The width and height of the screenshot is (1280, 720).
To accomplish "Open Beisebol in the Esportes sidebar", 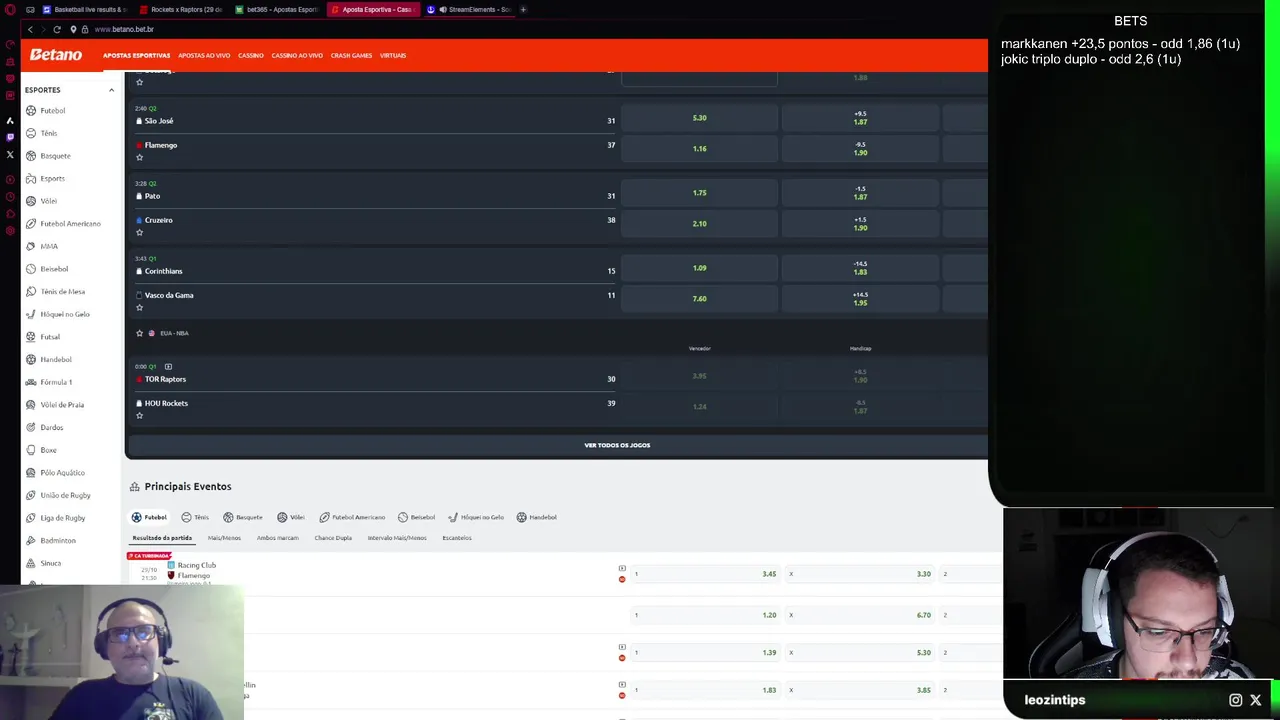I will point(54,269).
